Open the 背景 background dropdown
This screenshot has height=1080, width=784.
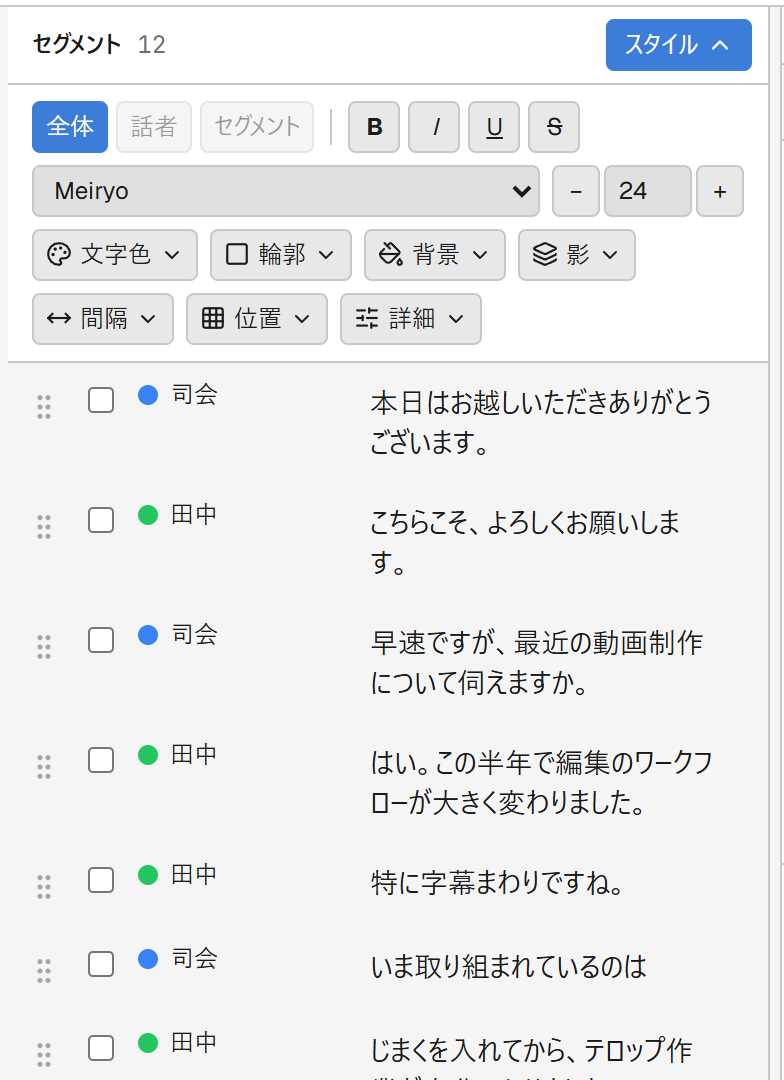point(435,255)
